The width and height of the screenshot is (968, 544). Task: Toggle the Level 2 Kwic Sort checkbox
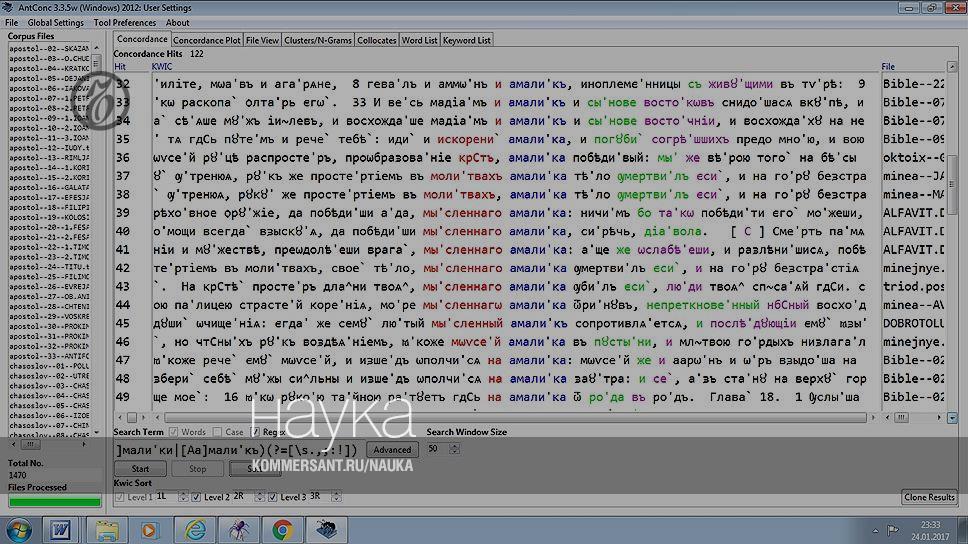tap(197, 496)
